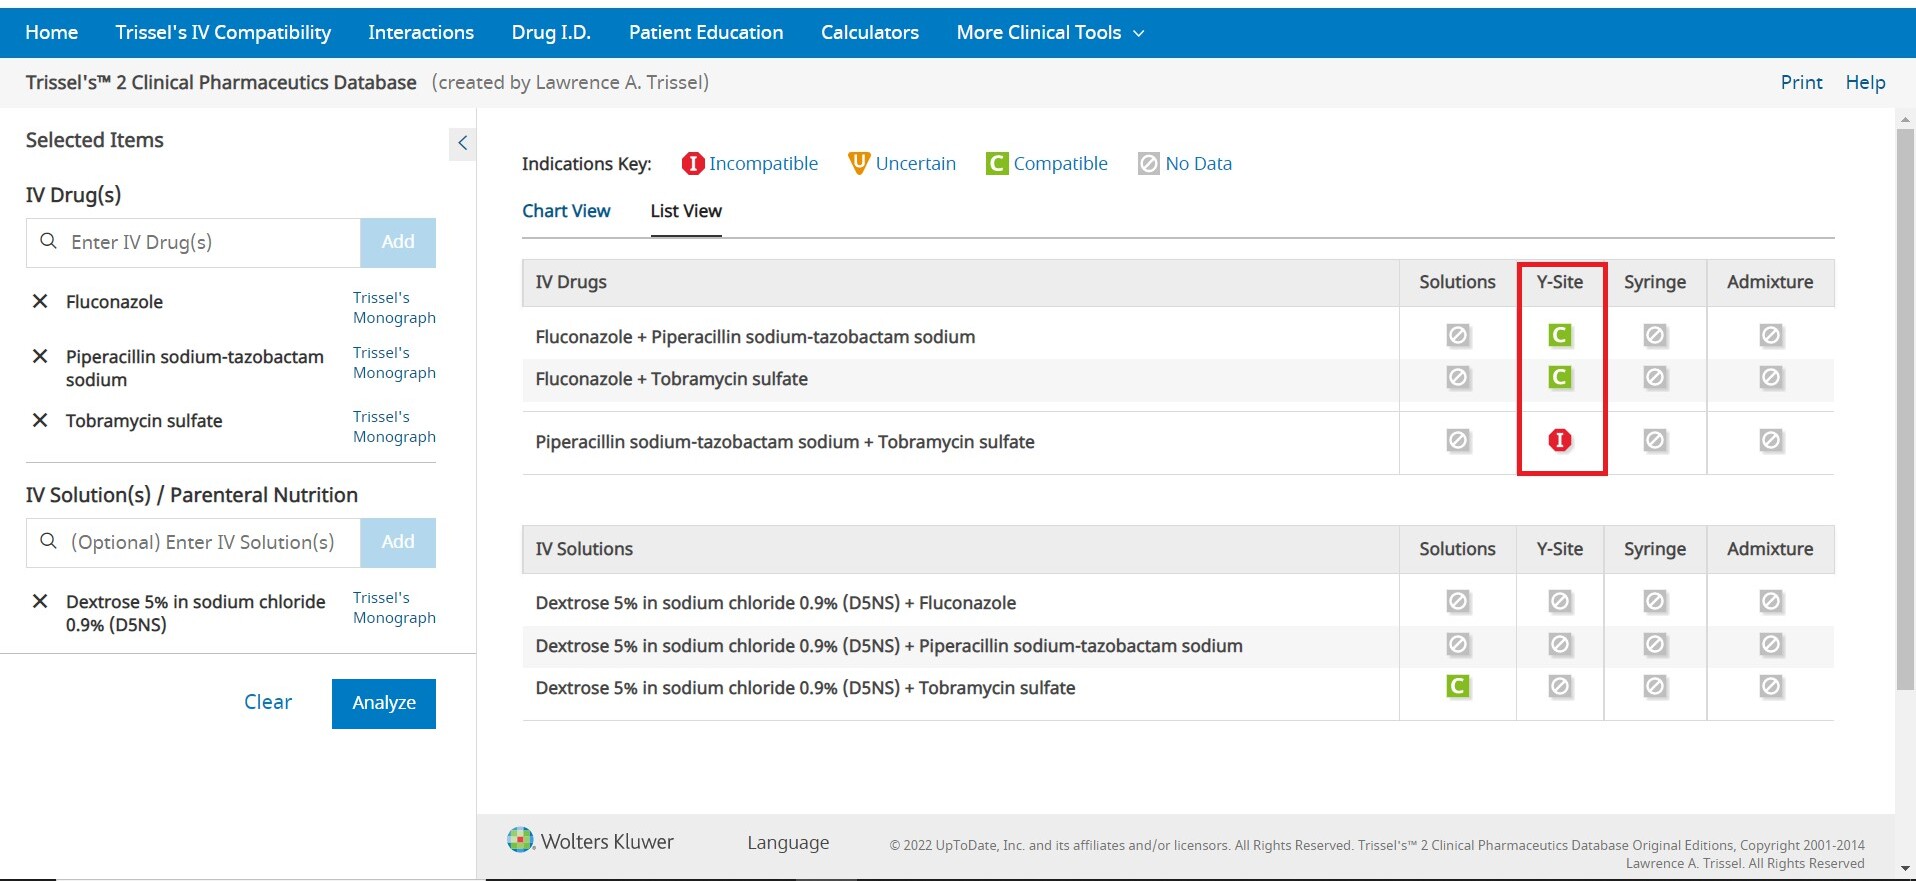Click the Compatible key icon
The height and width of the screenshot is (881, 1916).
(996, 163)
